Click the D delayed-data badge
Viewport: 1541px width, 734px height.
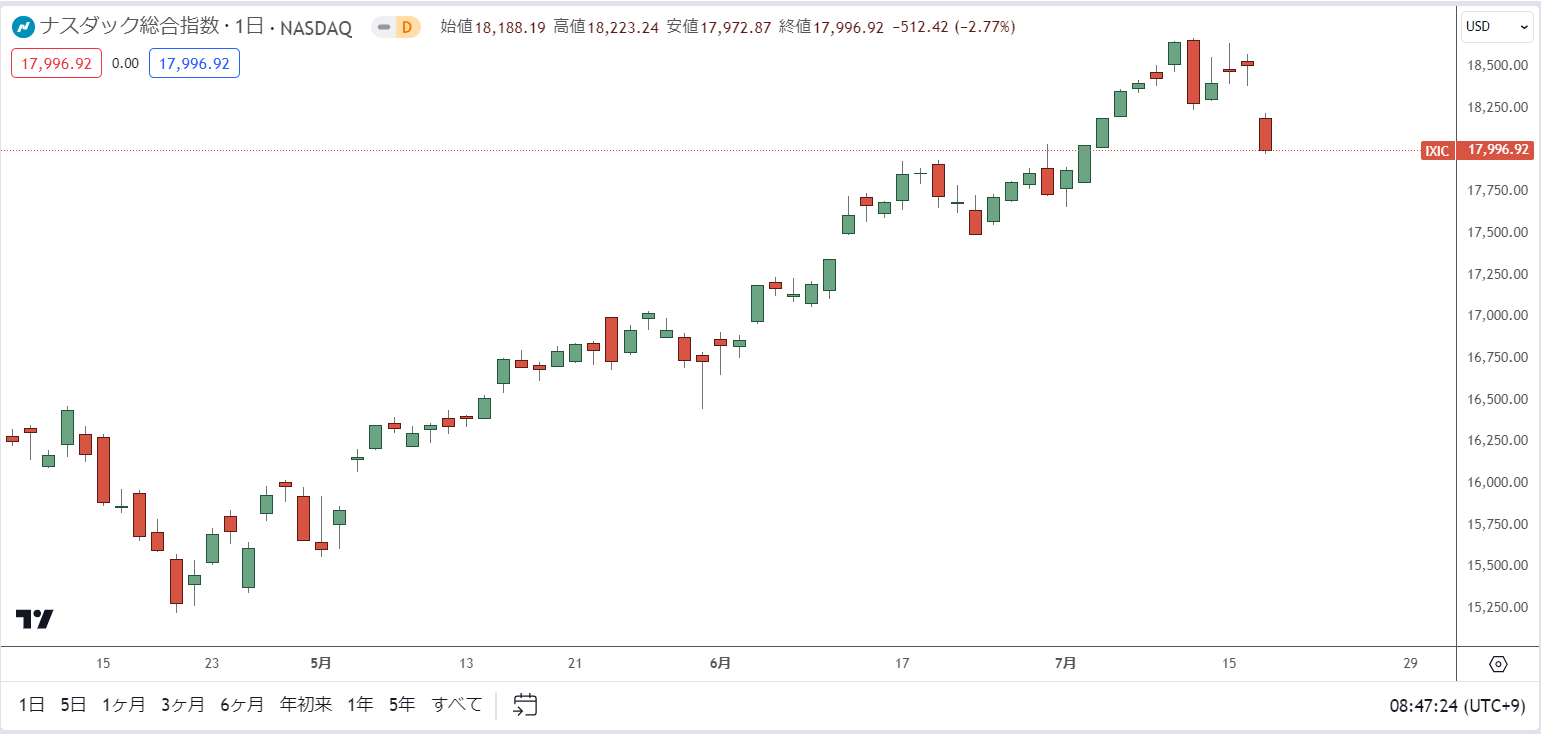tap(406, 28)
